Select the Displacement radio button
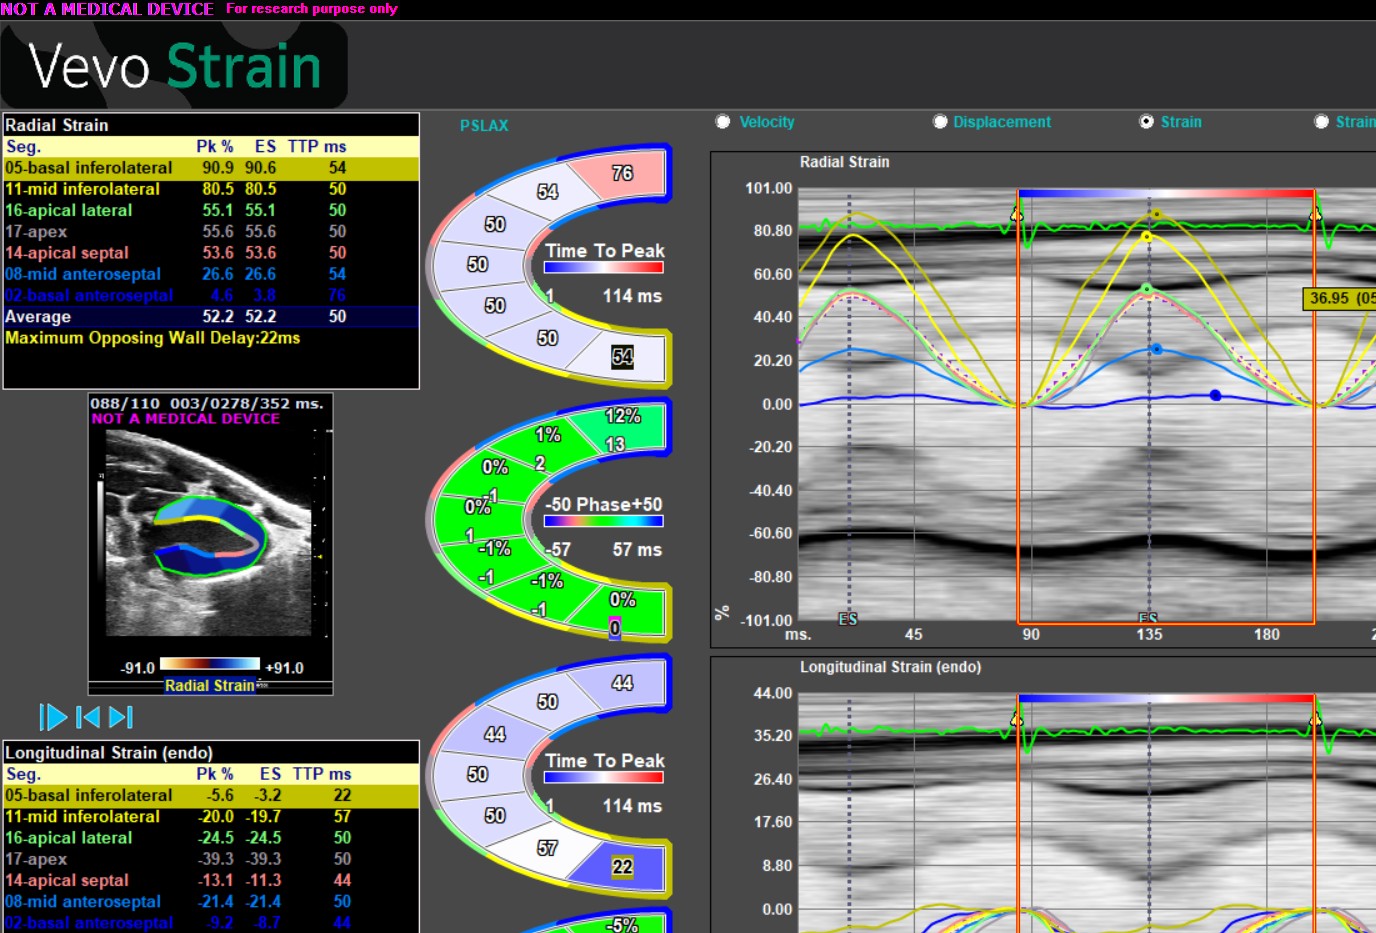Image resolution: width=1376 pixels, height=933 pixels. pyautogui.click(x=940, y=122)
